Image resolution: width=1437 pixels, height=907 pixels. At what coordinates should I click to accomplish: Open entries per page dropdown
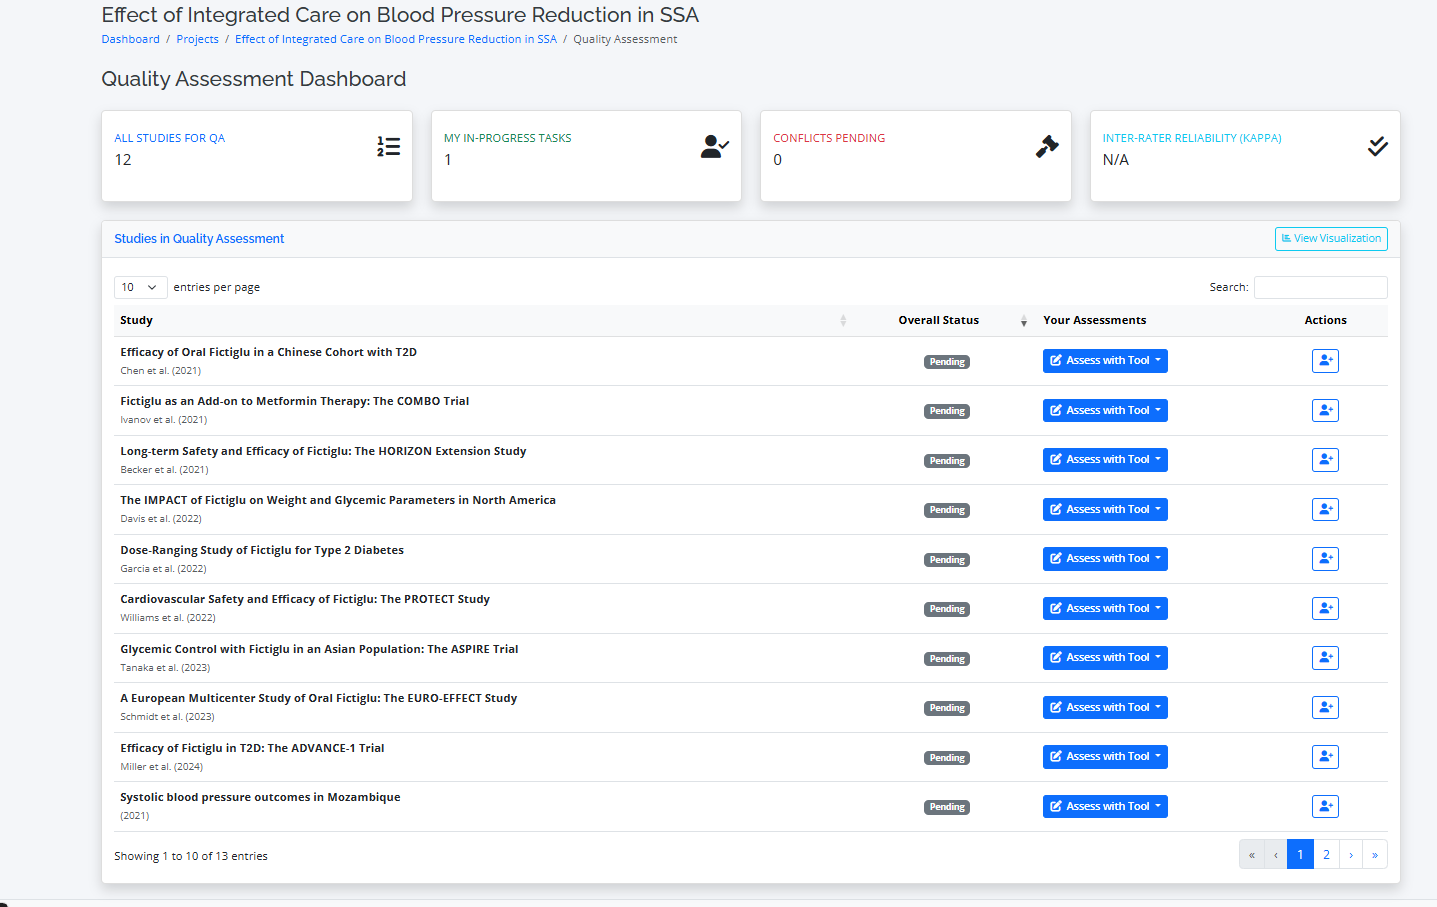[140, 287]
